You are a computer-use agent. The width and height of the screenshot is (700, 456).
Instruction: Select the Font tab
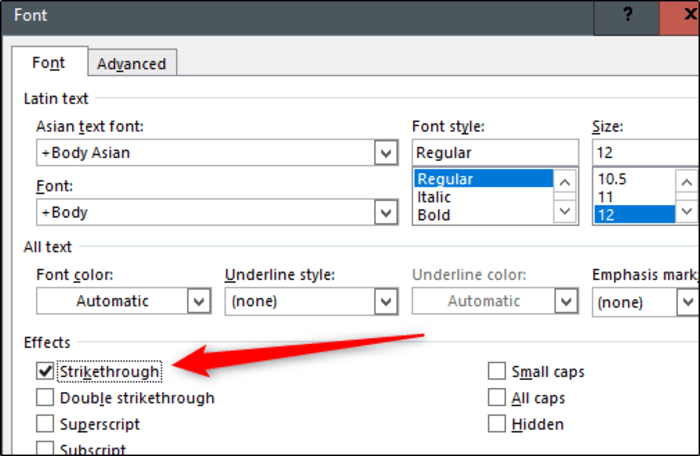point(49,63)
